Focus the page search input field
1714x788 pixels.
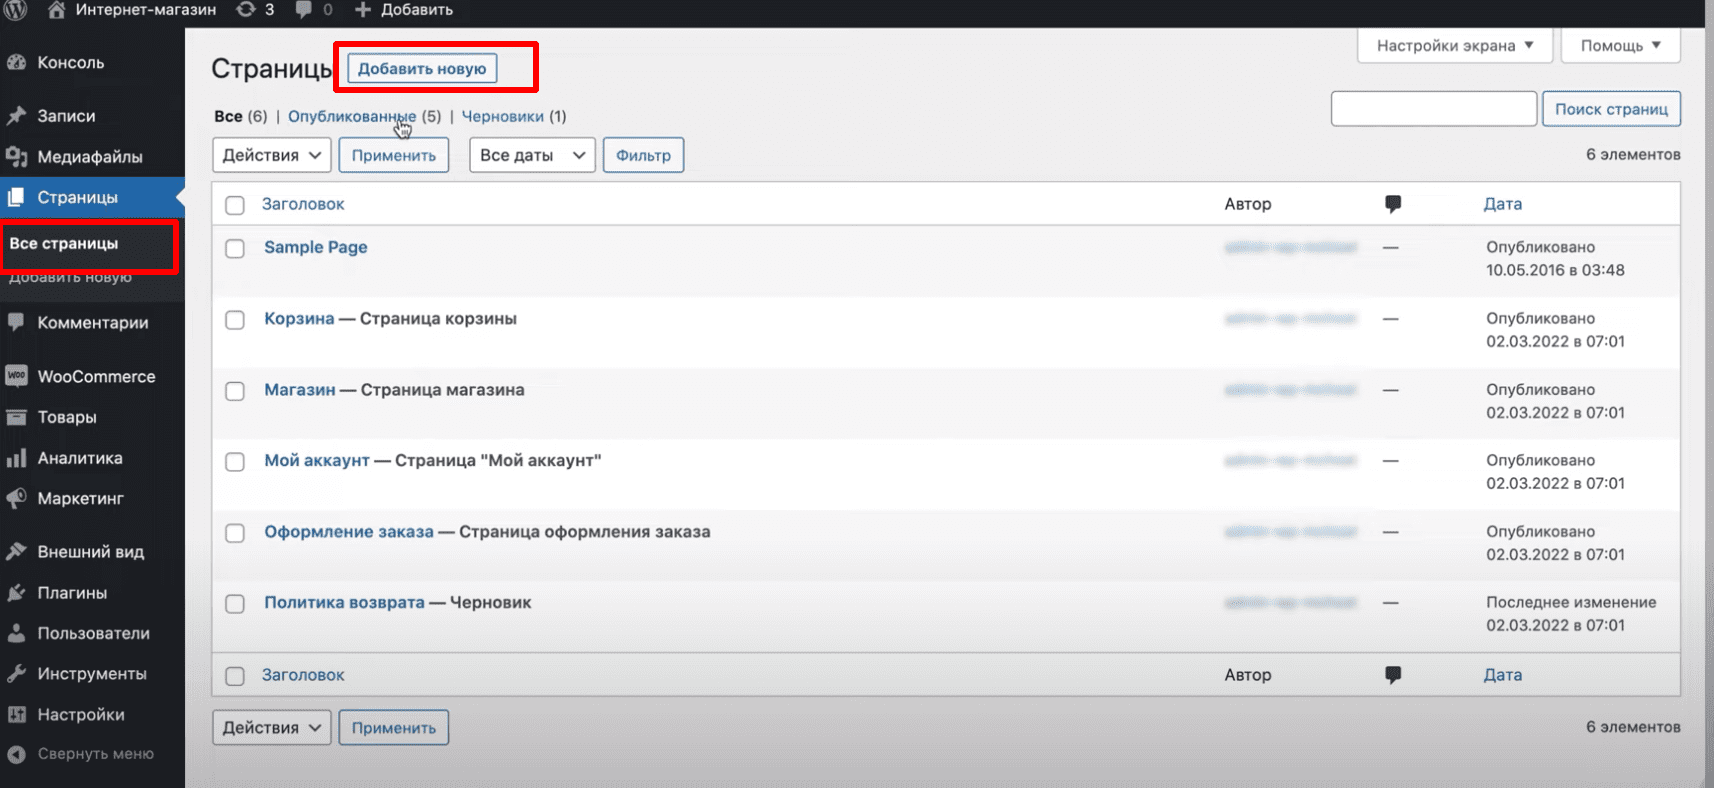pos(1434,109)
